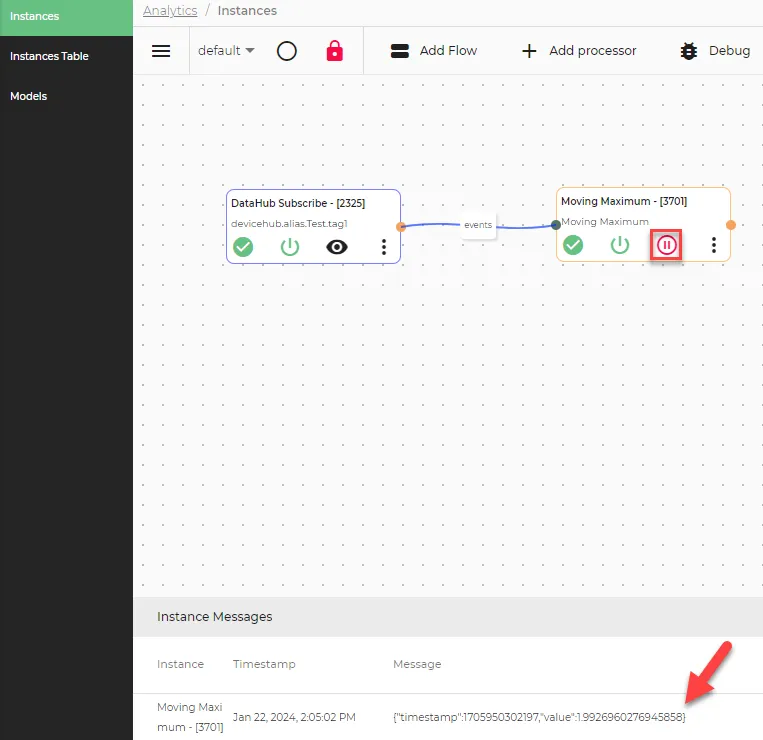Image resolution: width=763 pixels, height=740 pixels.
Task: Toggle power on Moving Maximum node
Action: [x=619, y=245]
